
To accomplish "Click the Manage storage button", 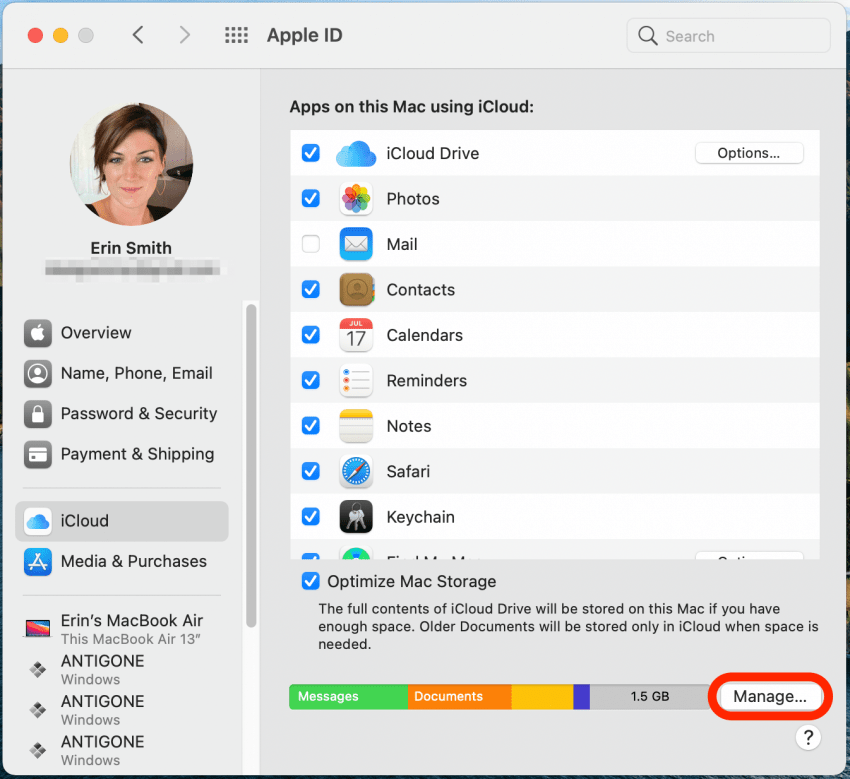I will tap(770, 697).
